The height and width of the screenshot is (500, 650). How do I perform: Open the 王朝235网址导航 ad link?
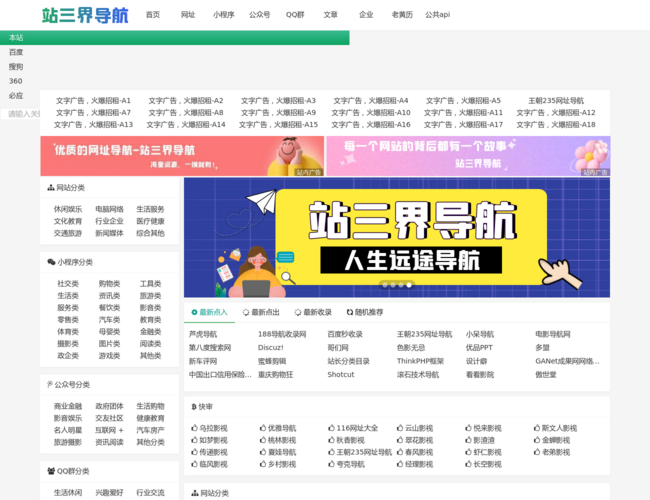coord(556,100)
